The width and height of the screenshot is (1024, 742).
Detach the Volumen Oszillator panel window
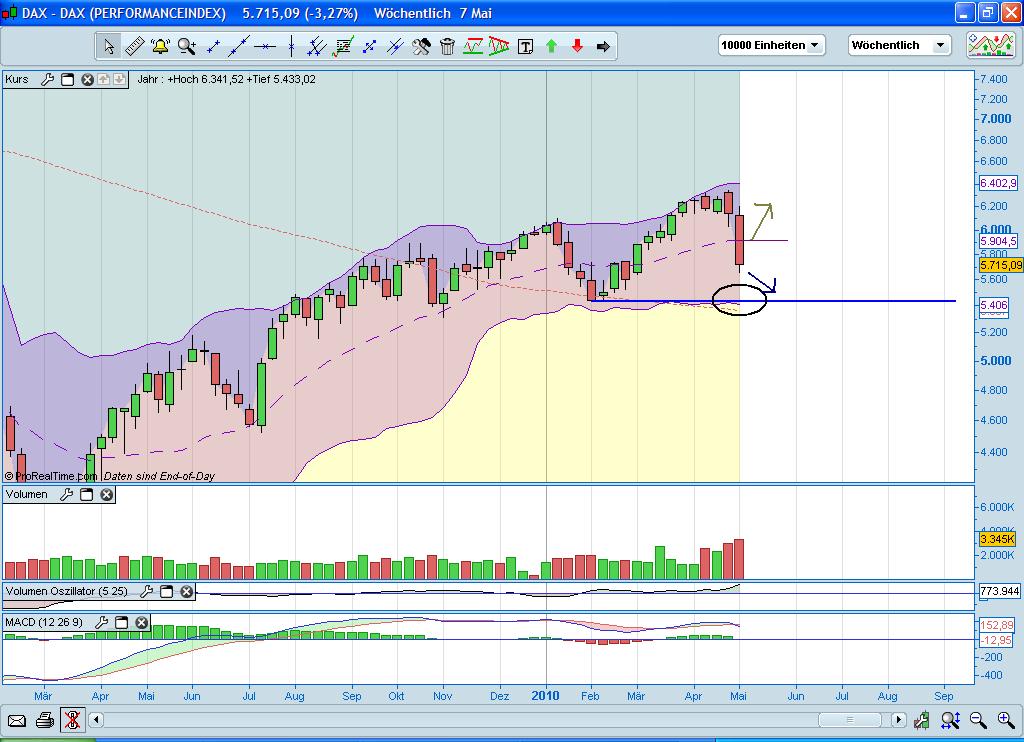click(166, 591)
